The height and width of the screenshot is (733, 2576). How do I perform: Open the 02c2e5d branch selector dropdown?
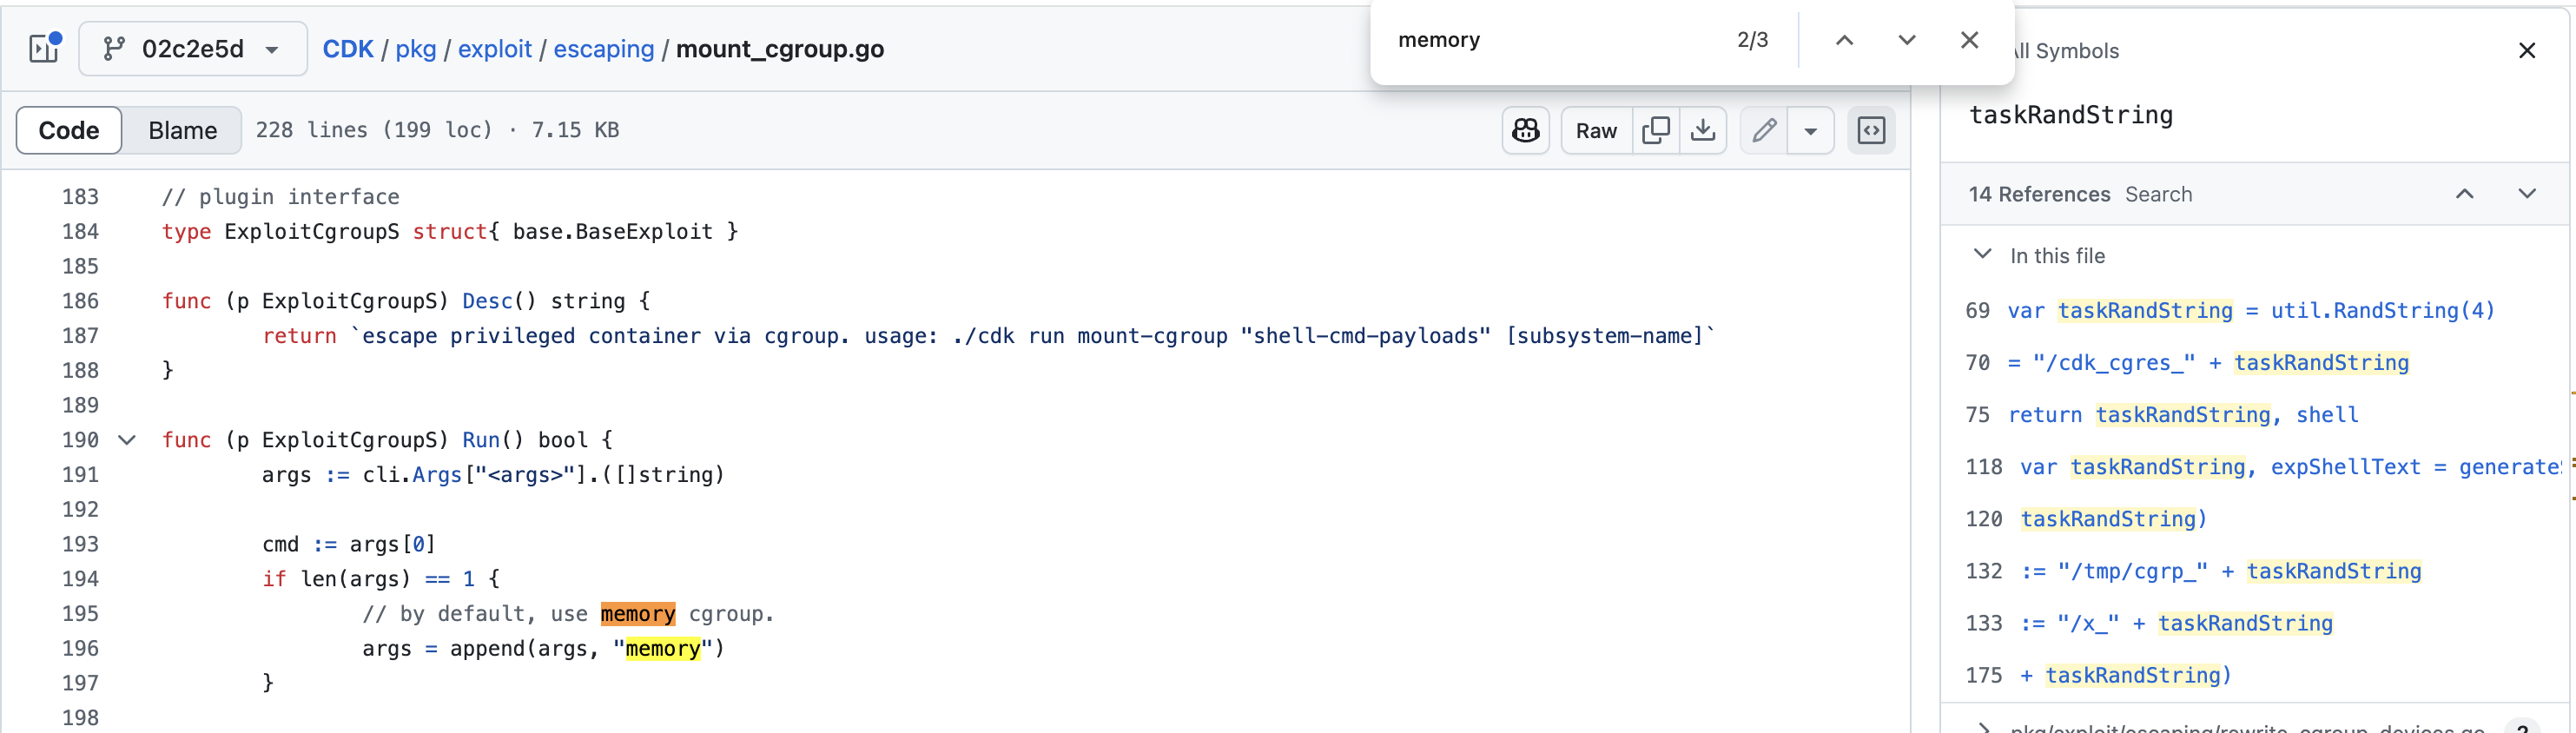193,49
